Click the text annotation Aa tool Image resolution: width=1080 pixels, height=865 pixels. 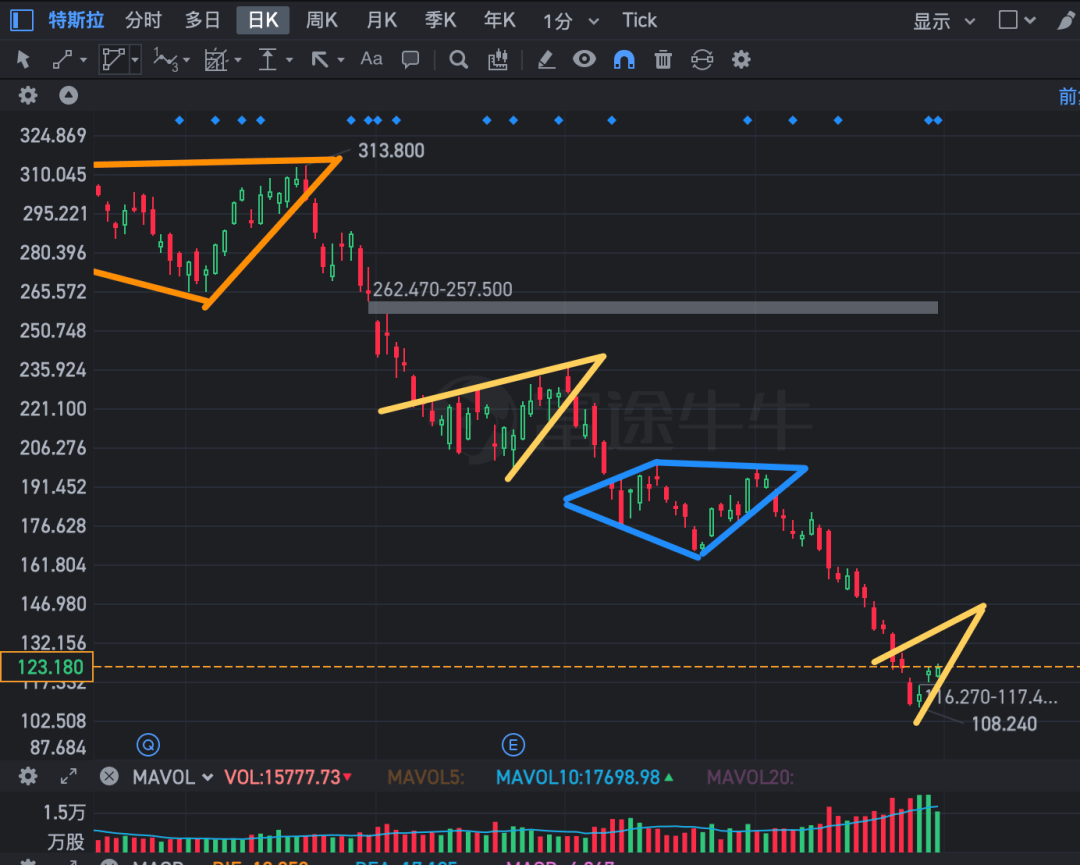tap(371, 59)
